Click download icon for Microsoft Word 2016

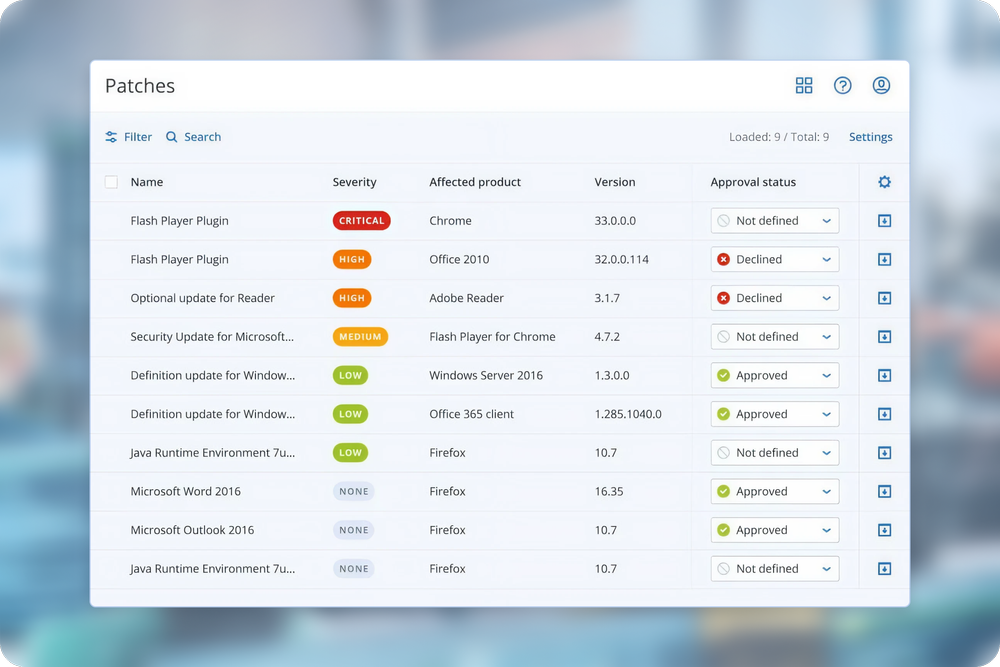pyautogui.click(x=884, y=491)
